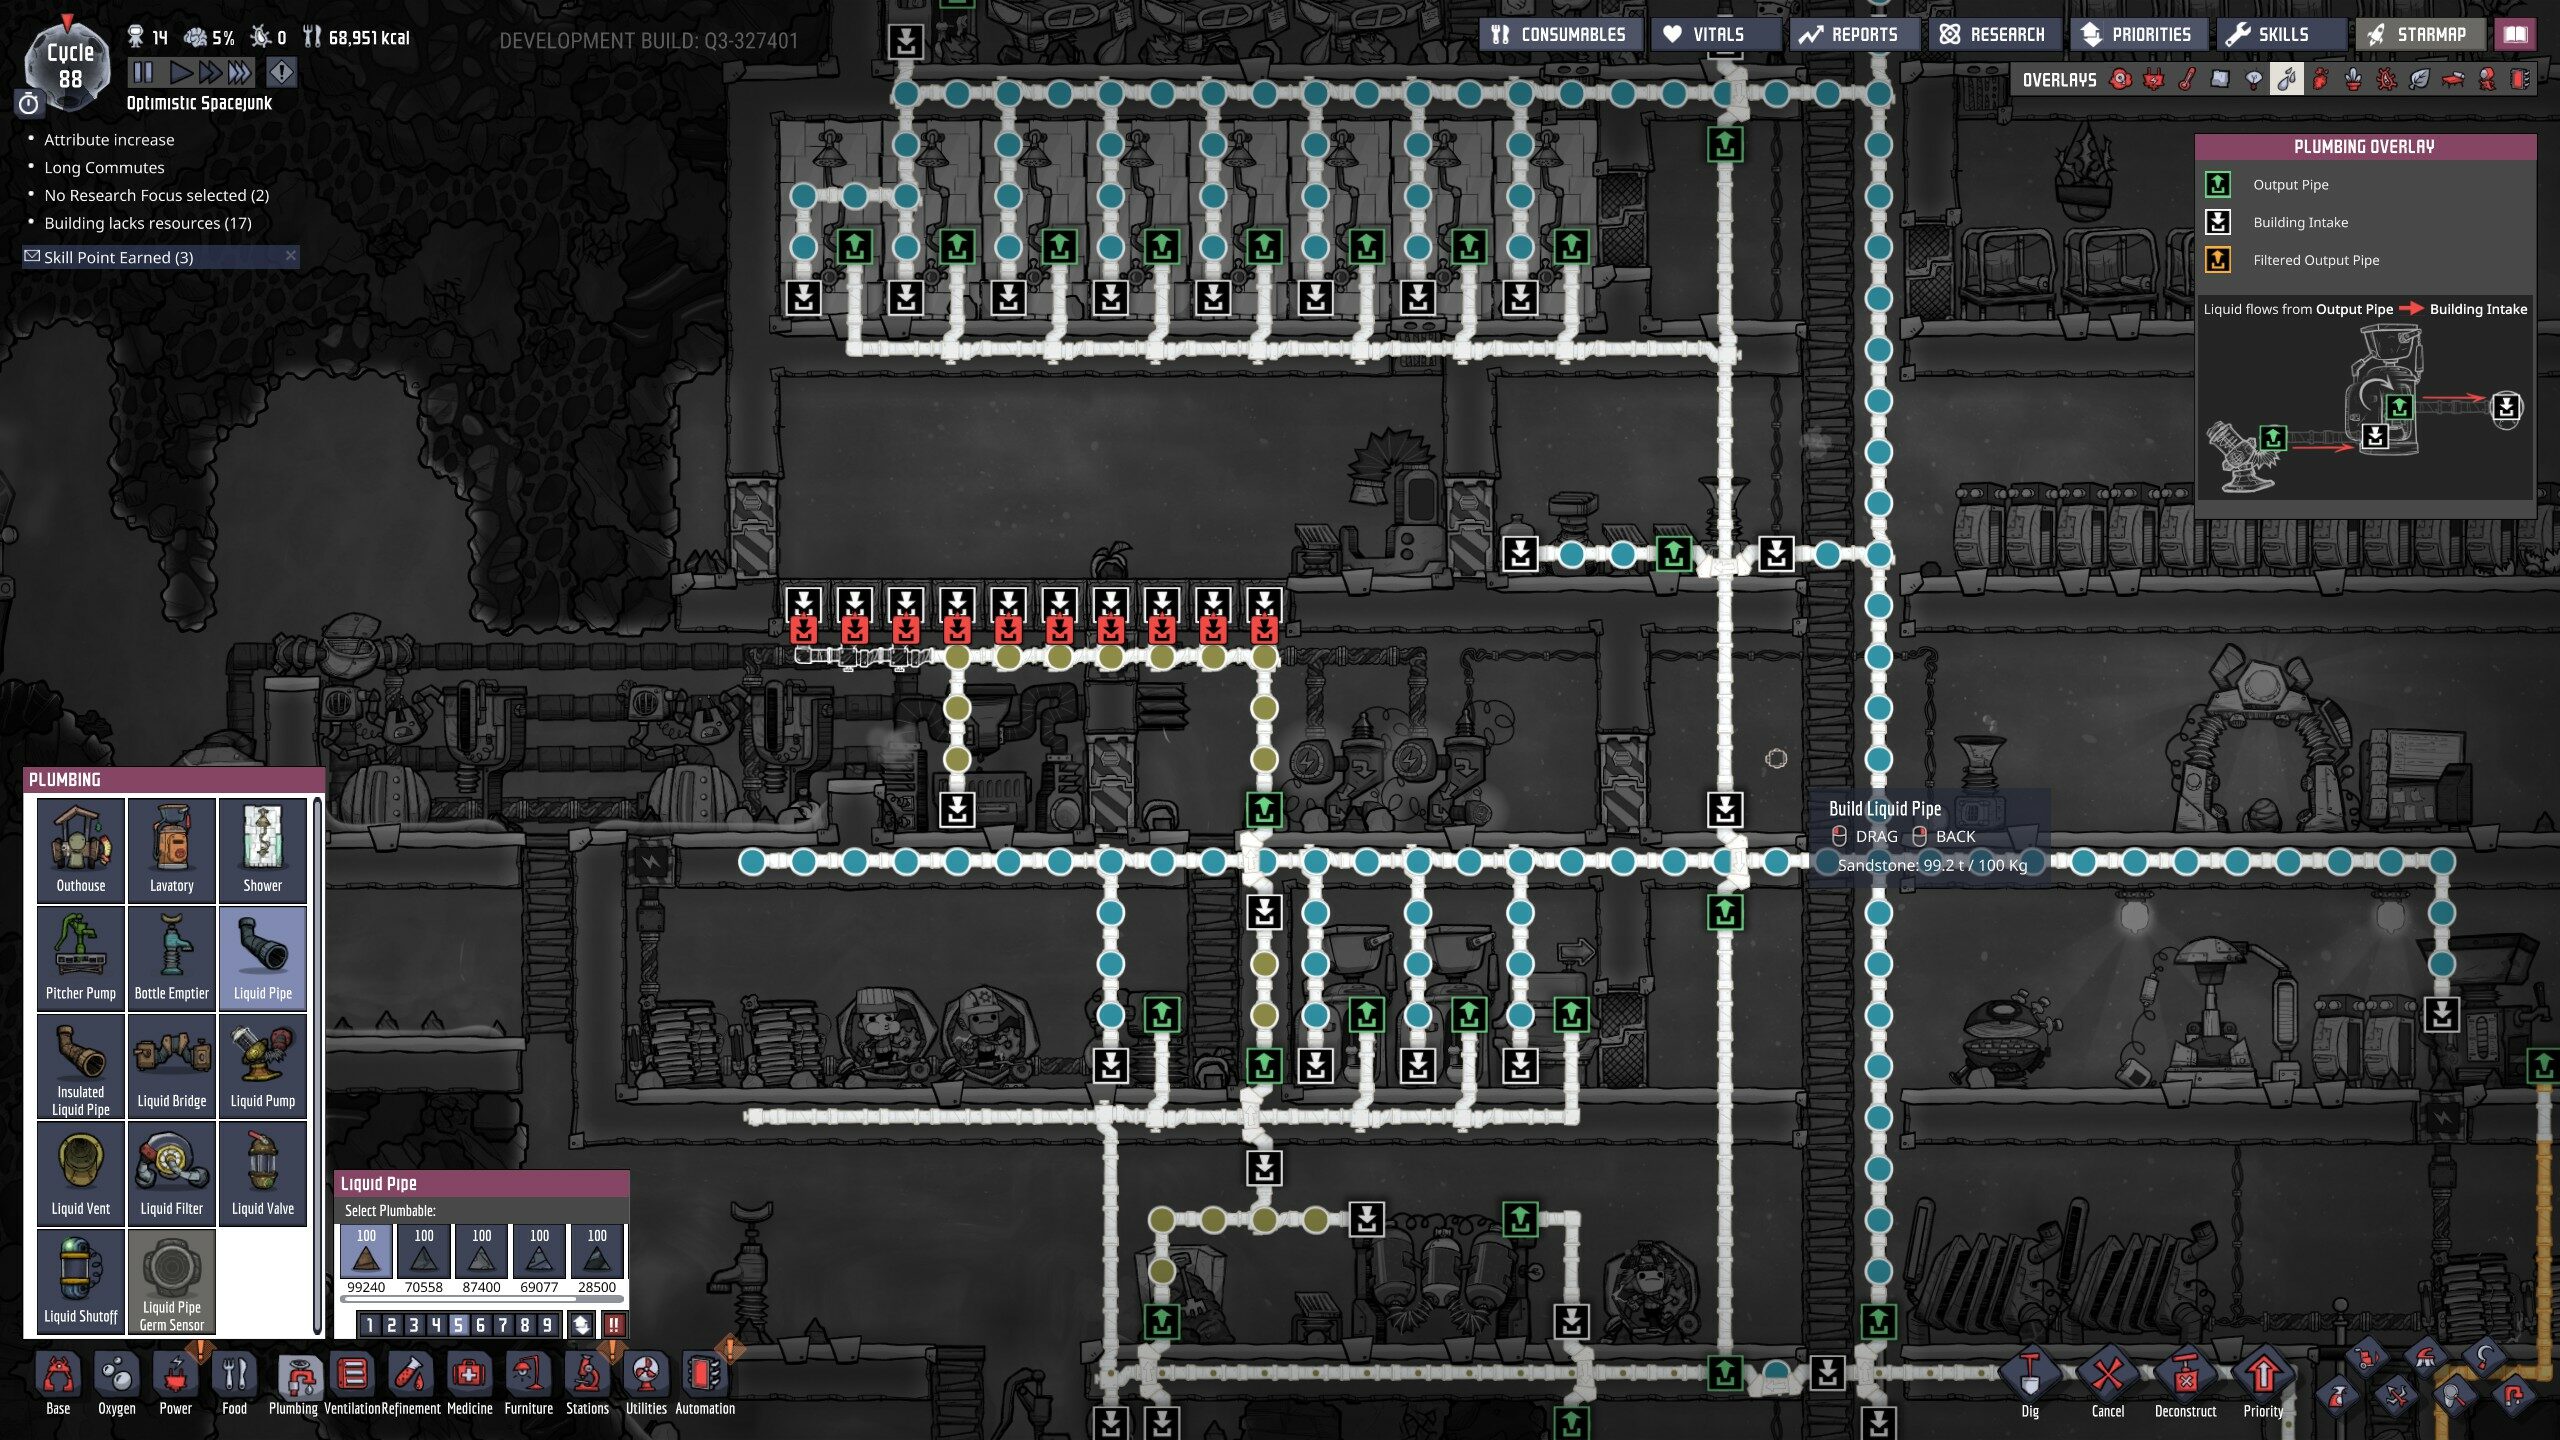The height and width of the screenshot is (1440, 2560).
Task: Open the Oxygen build category
Action: [x=117, y=1383]
